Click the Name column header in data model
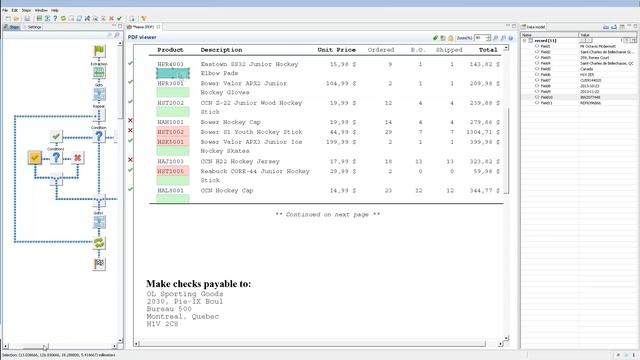Viewport: 640px width, 360px height. pyautogui.click(x=549, y=35)
